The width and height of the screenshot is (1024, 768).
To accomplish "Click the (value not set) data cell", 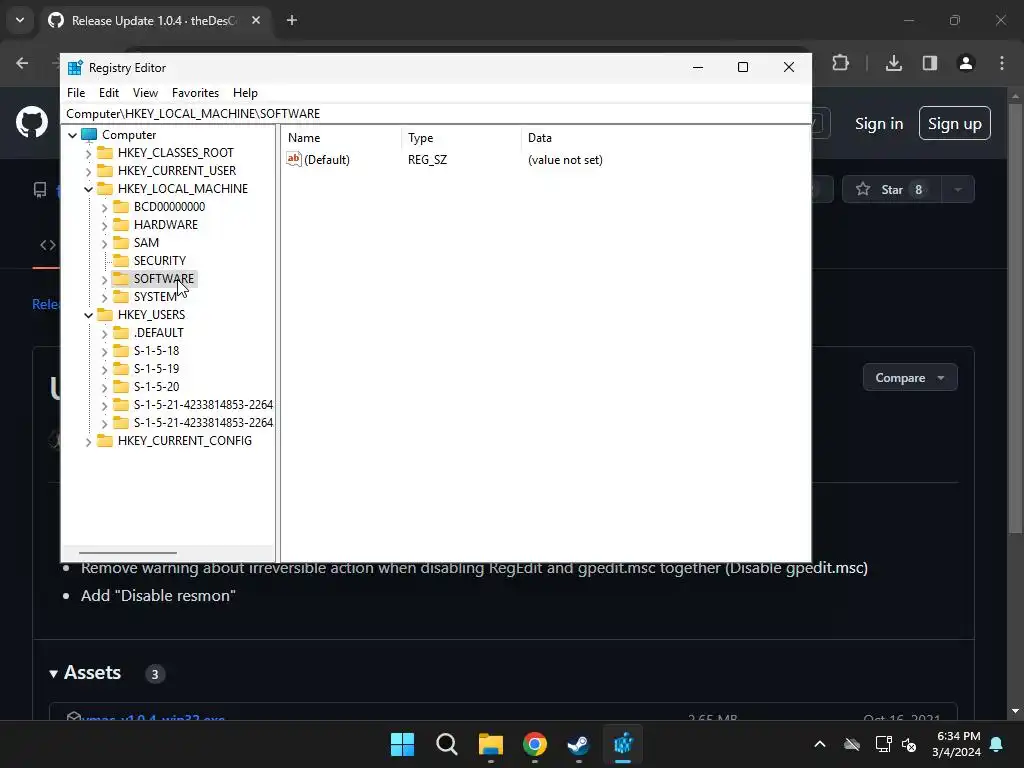I will tap(565, 160).
